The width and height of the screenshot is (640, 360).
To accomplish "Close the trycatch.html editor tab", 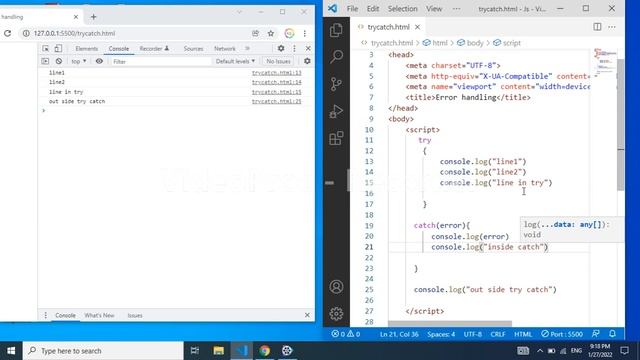I will (x=417, y=27).
